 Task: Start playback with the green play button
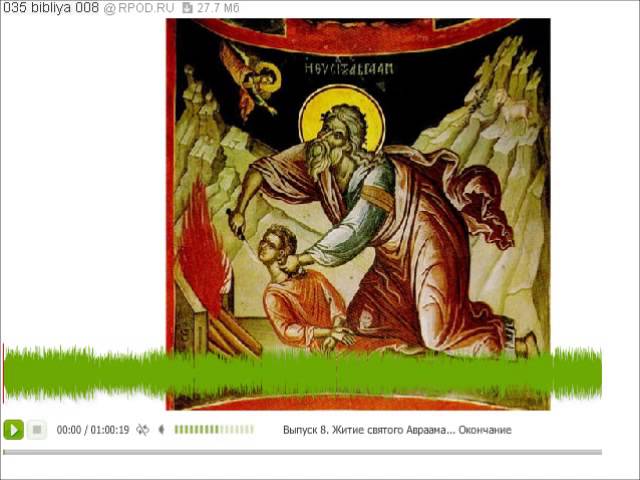click(13, 430)
